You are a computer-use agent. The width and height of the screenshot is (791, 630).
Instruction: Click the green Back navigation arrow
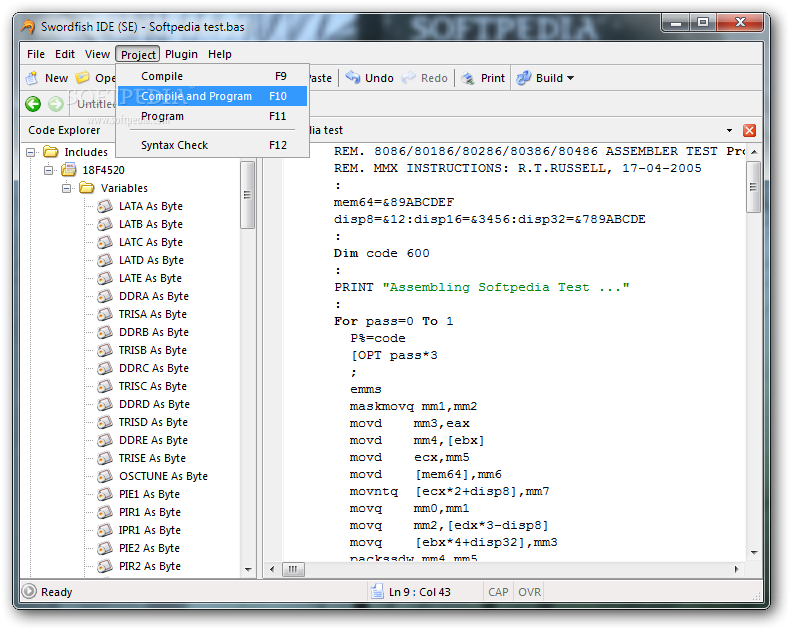33,104
